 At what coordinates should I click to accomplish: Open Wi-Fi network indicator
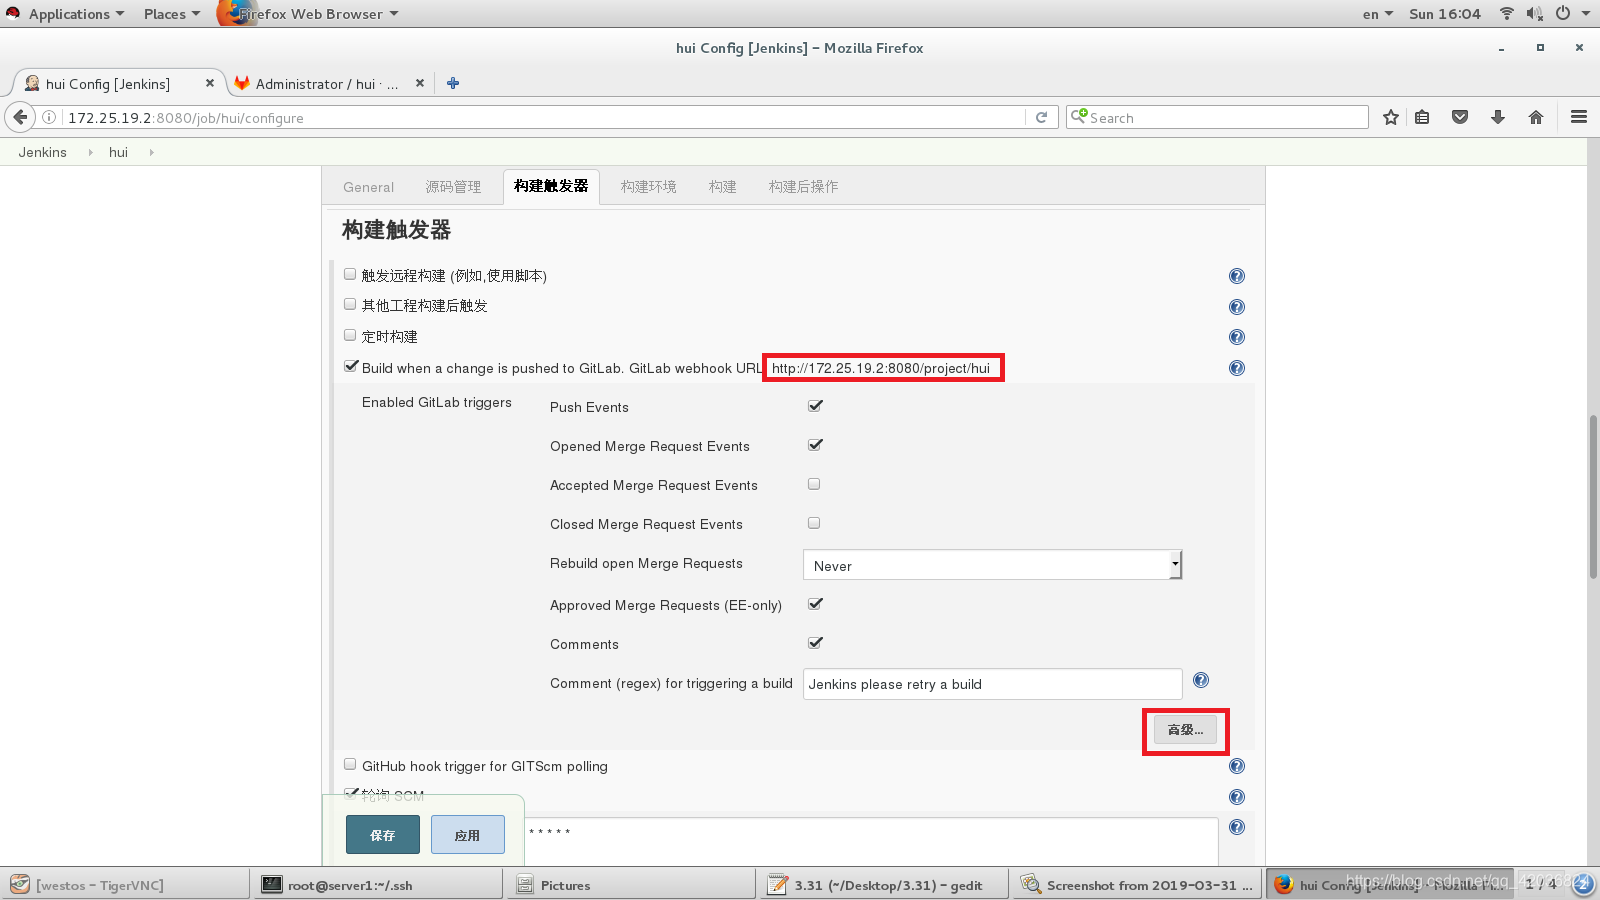click(1506, 13)
